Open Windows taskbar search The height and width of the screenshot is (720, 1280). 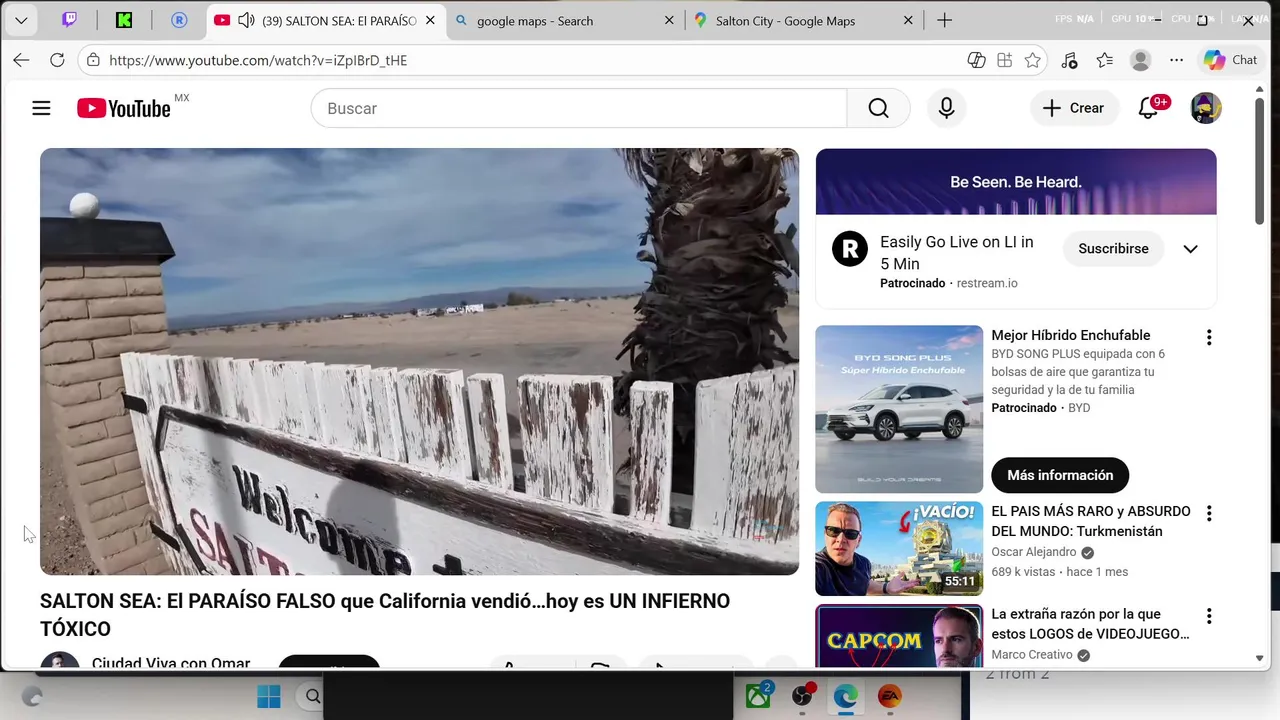[313, 696]
